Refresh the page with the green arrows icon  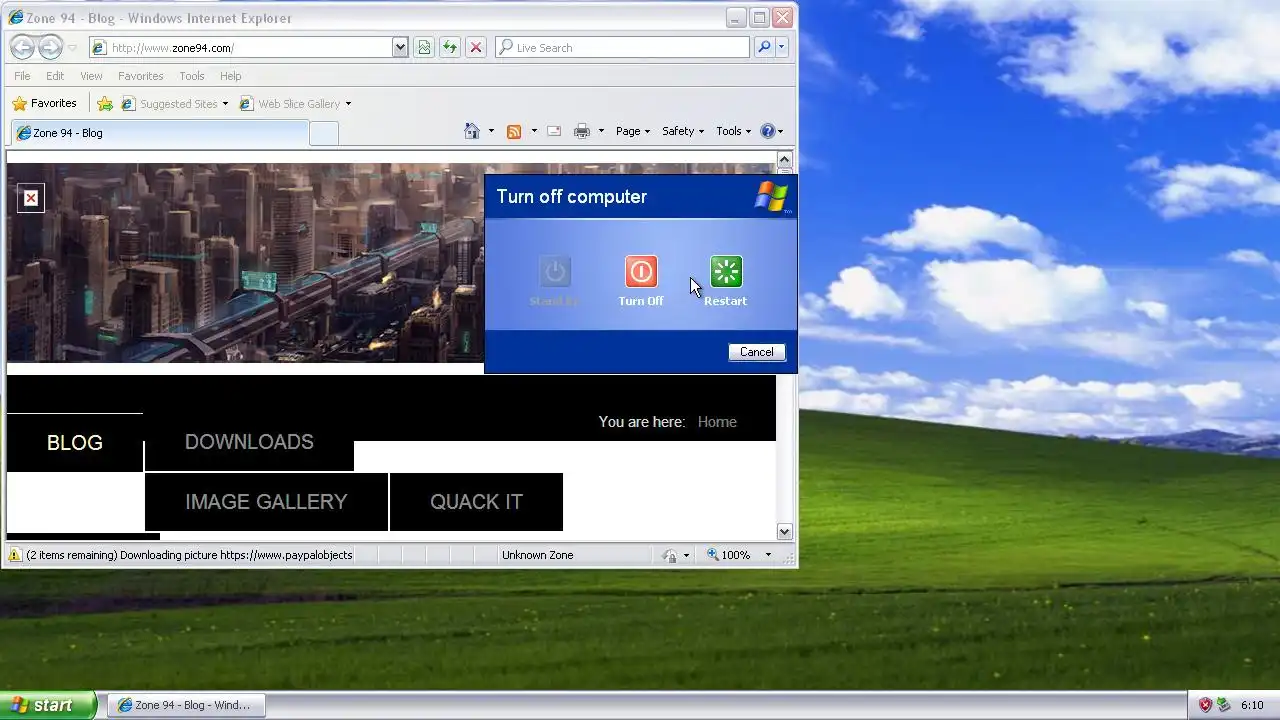point(450,47)
